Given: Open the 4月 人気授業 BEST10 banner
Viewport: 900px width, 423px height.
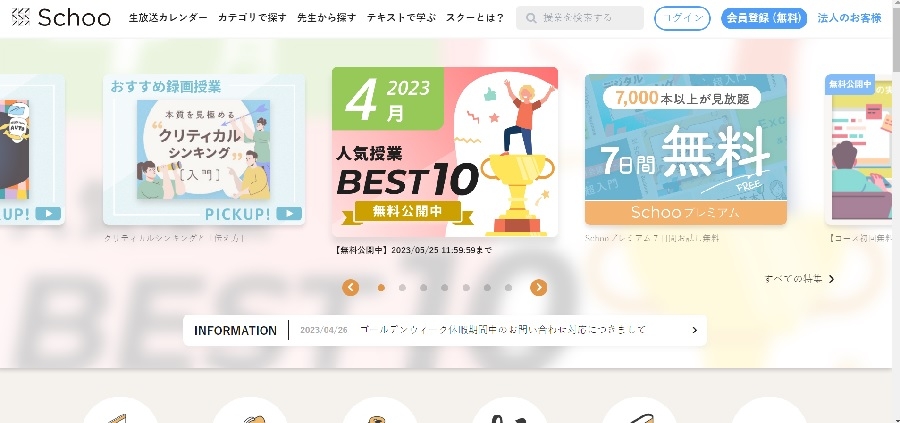Looking at the screenshot, I should pyautogui.click(x=445, y=152).
